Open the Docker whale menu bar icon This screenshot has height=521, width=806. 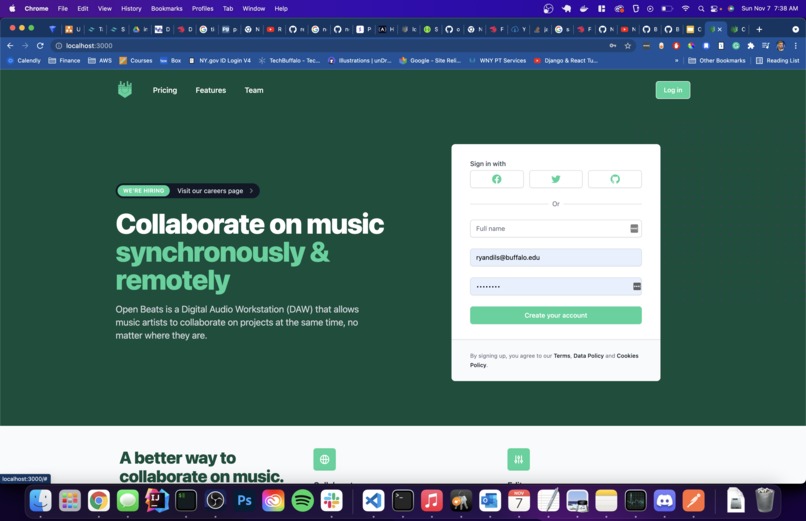click(584, 8)
